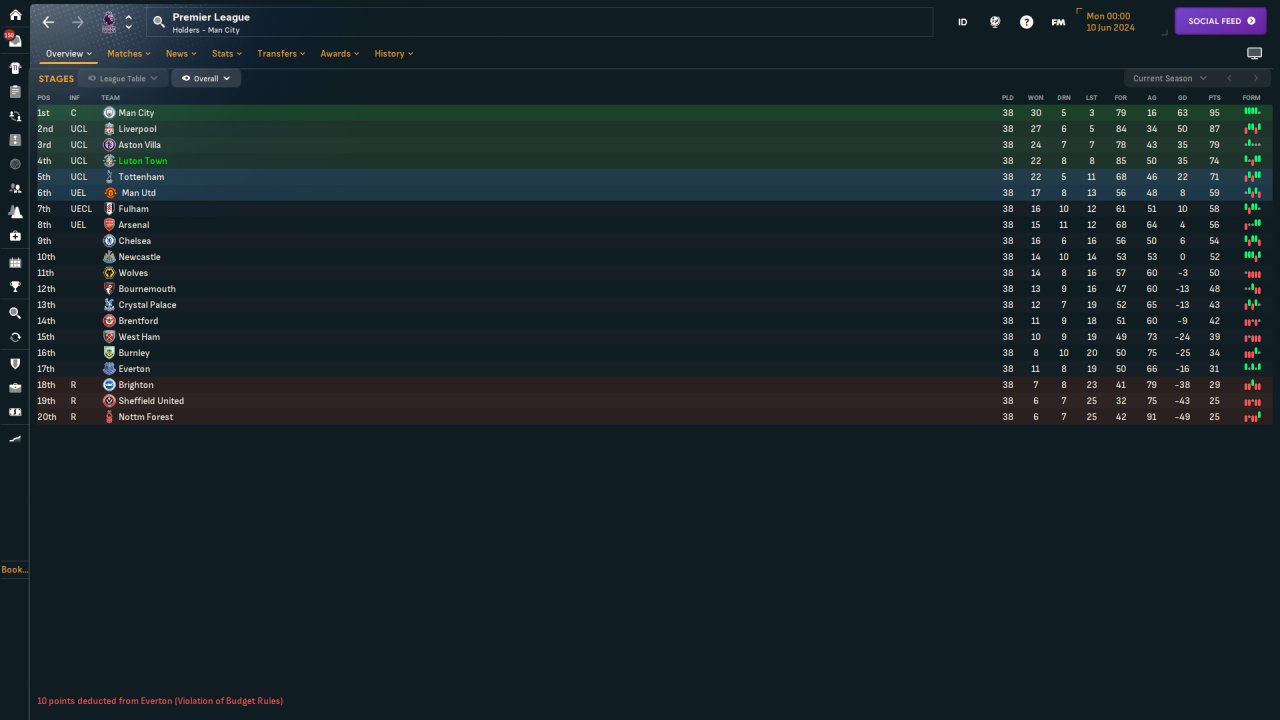
Task: Open the Aston Villa team link
Action: click(140, 145)
